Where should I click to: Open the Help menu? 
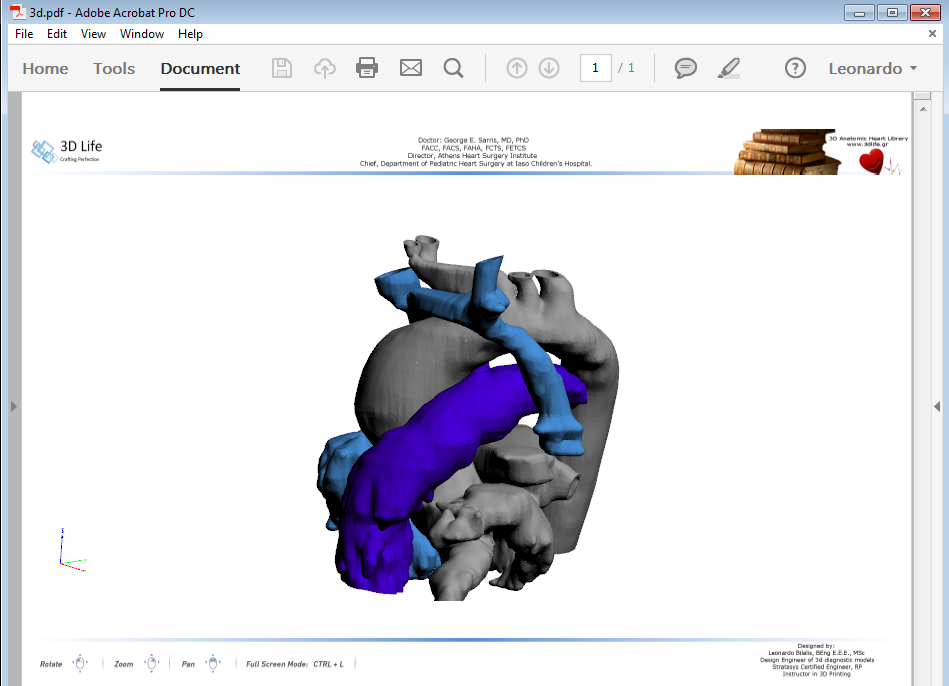coord(190,34)
